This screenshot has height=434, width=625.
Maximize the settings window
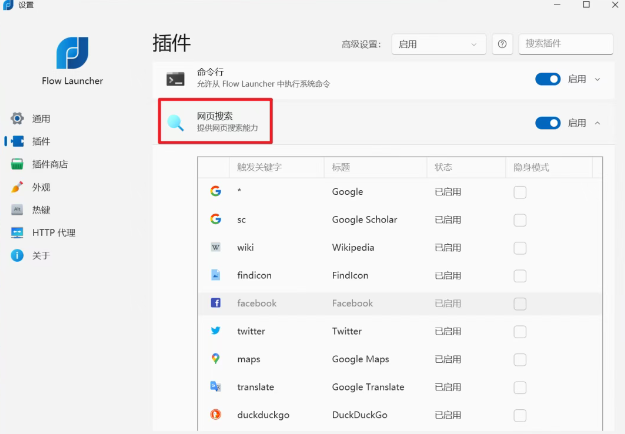point(586,5)
